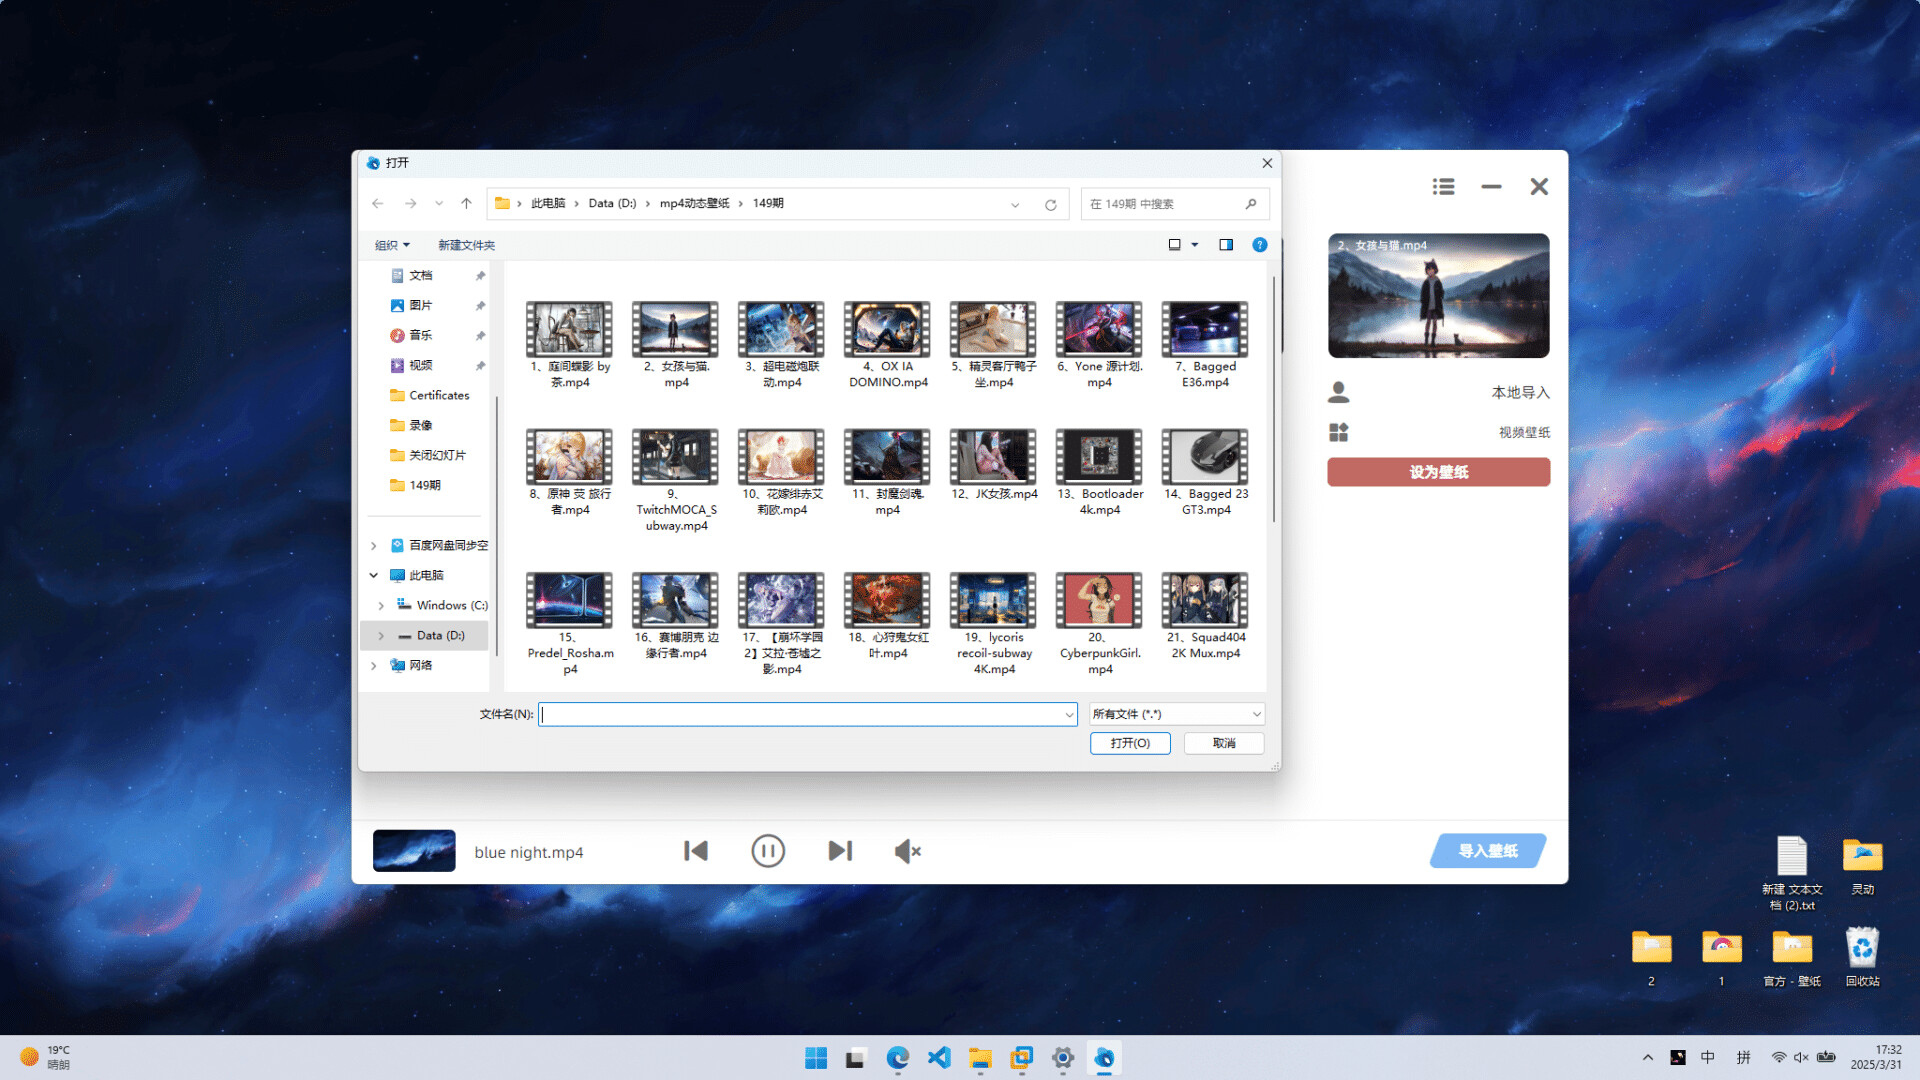Image resolution: width=1920 pixels, height=1080 pixels.
Task: Skip to the next wallpaper
Action: coord(840,851)
